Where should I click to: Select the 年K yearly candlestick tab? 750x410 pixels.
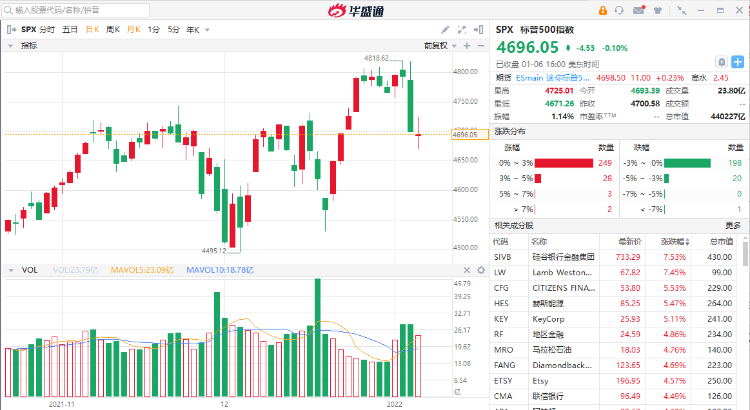point(193,30)
